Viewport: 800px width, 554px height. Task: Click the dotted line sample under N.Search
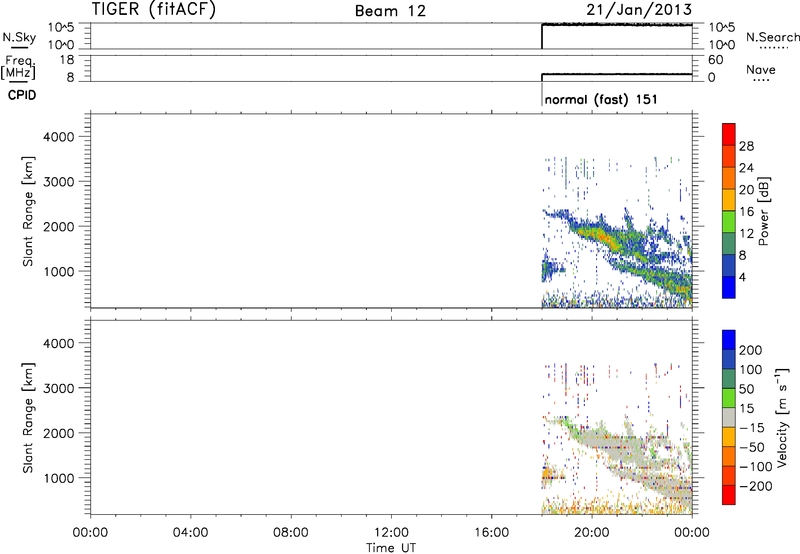tap(773, 47)
